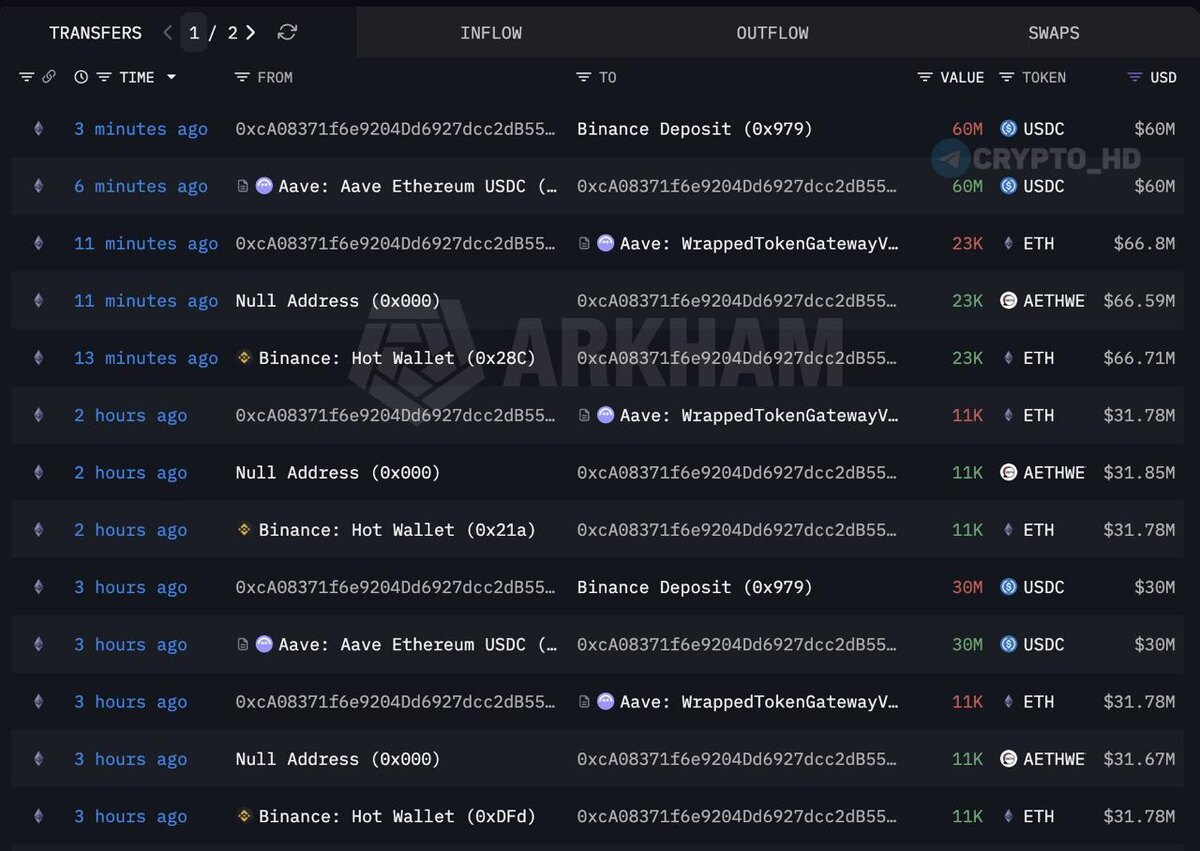
Task: Click the $31.67M USD value
Action: (x=1139, y=759)
